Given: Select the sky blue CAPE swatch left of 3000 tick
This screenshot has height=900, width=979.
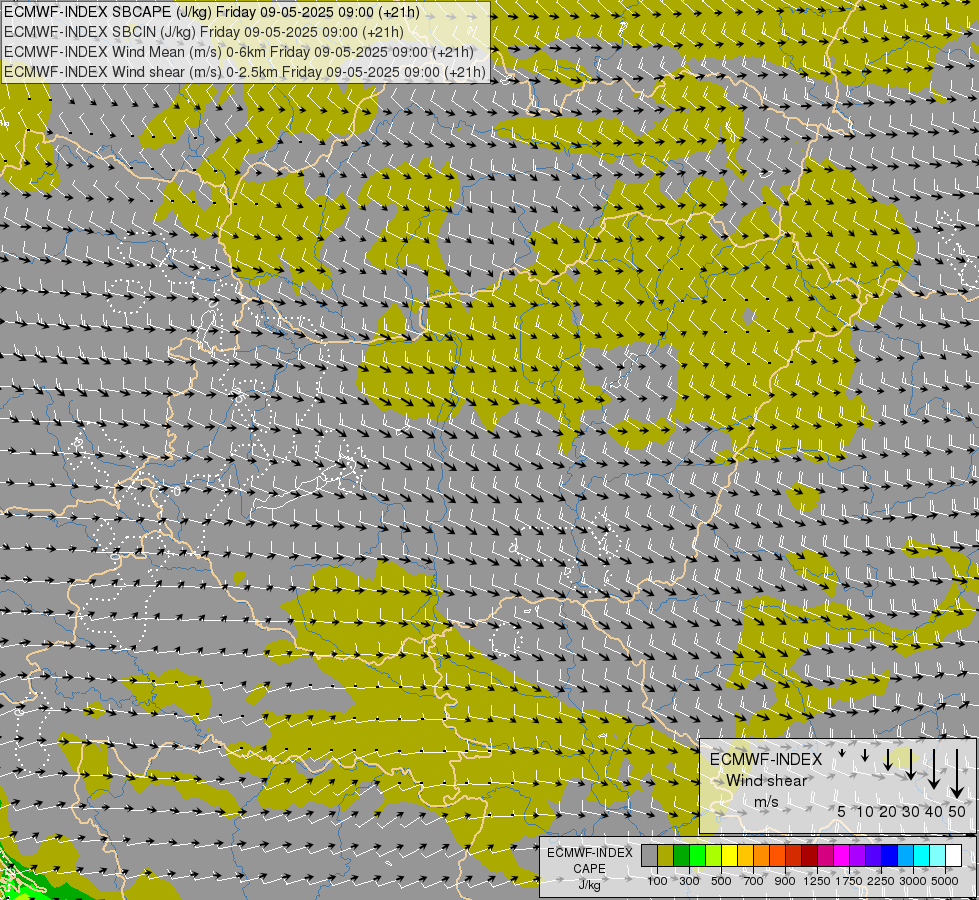Looking at the screenshot, I should [x=905, y=855].
